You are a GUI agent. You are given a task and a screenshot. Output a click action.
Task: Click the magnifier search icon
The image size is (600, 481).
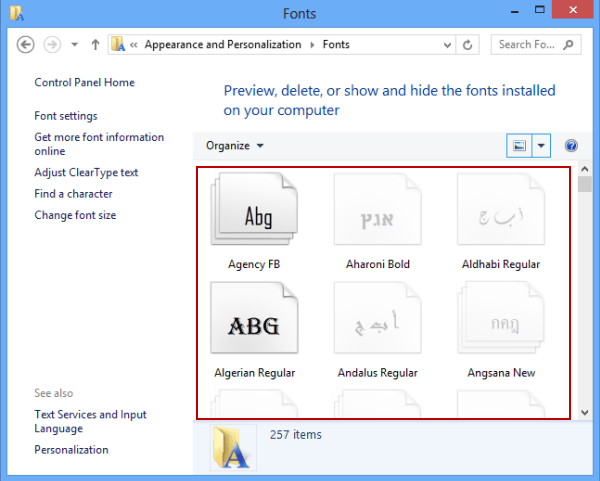[x=568, y=45]
